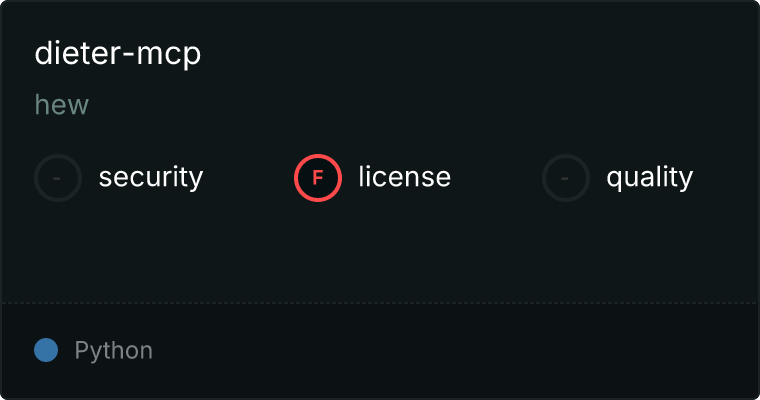
Task: Click the dash inside the security badge
Action: click(x=57, y=178)
